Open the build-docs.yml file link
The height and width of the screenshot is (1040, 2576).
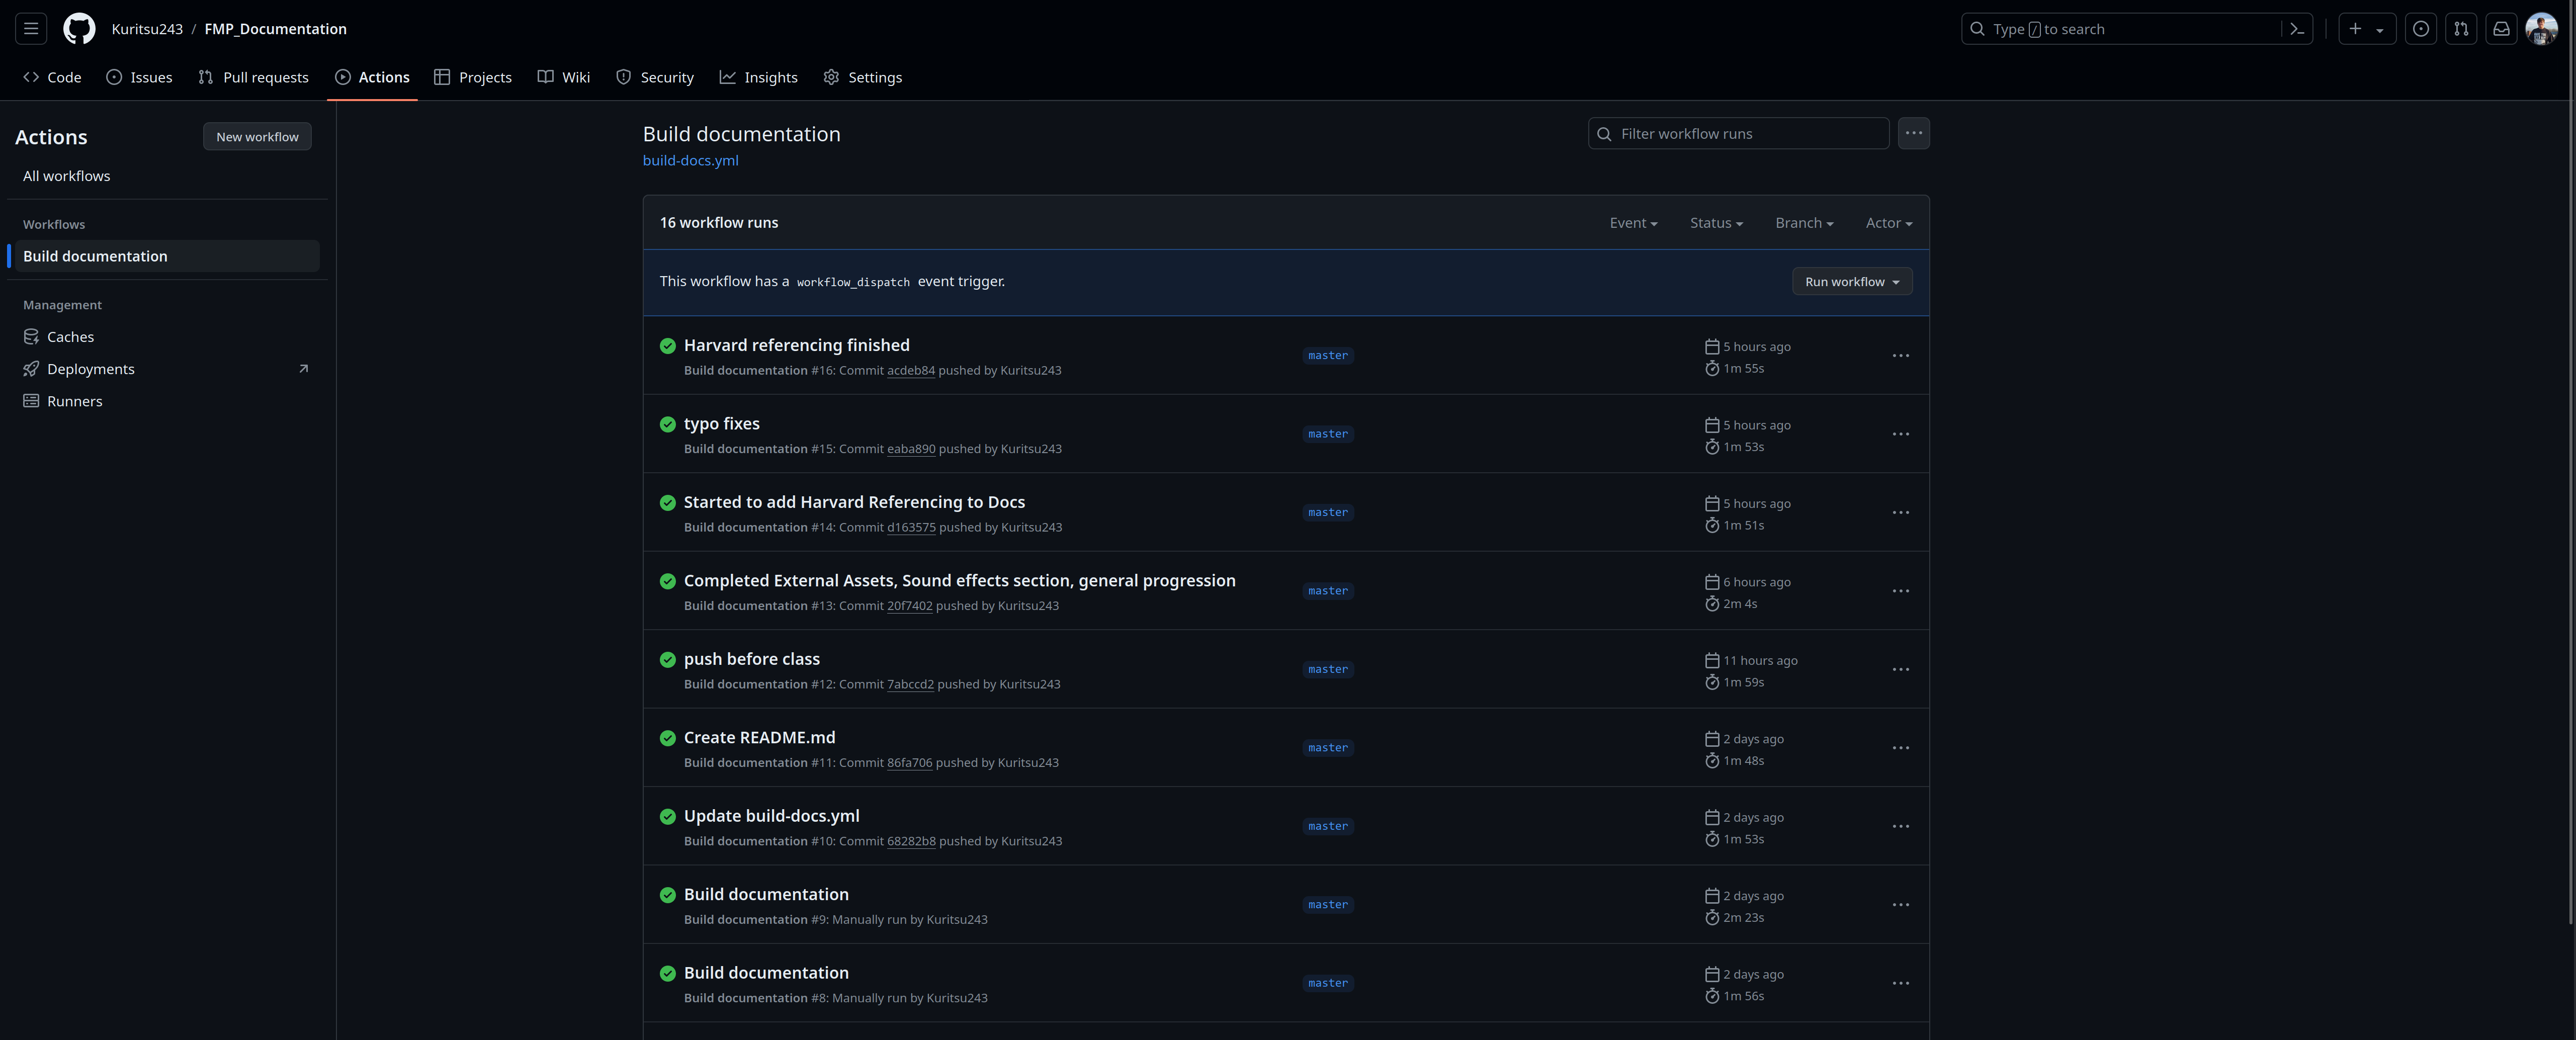pyautogui.click(x=690, y=161)
